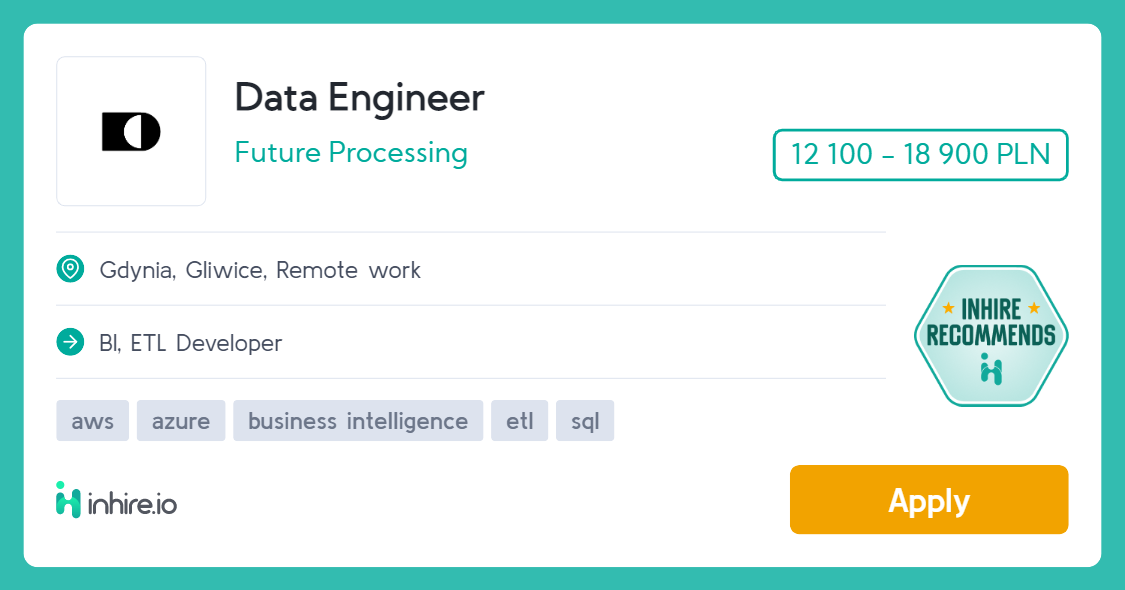Image resolution: width=1125 pixels, height=590 pixels.
Task: Click the left star on the Recommends badge
Action: (948, 308)
